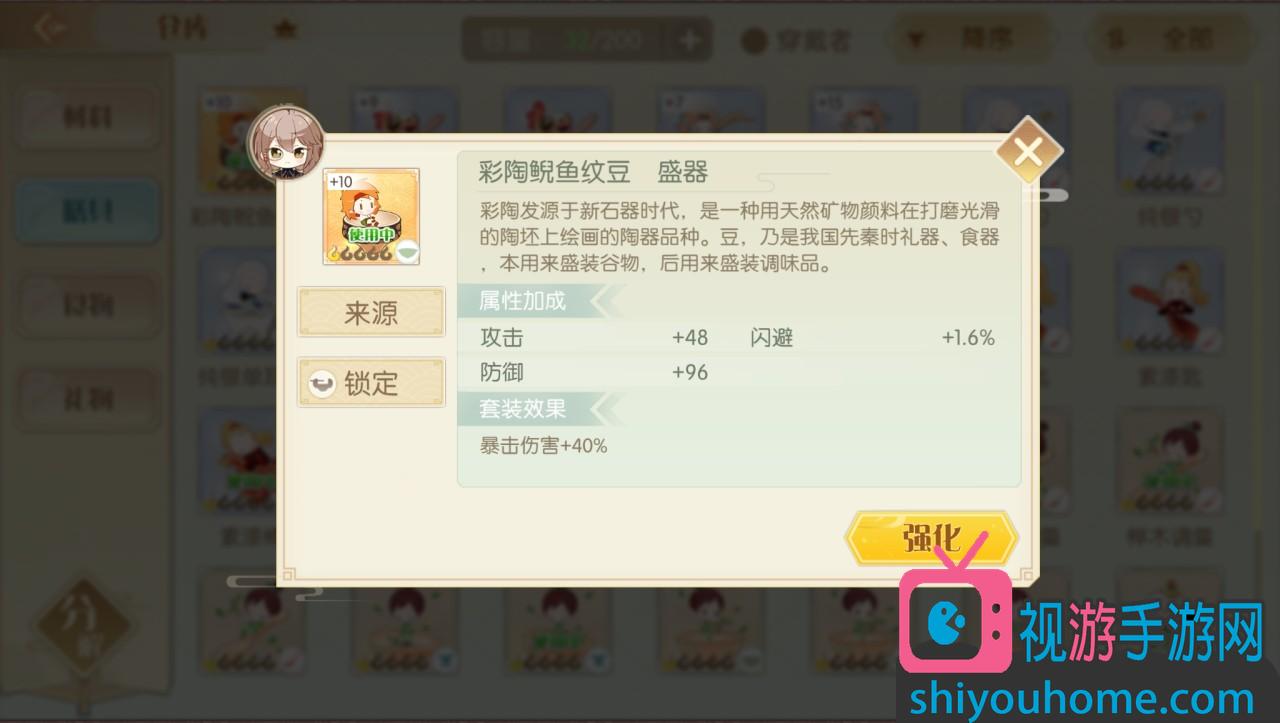Click the lock icon in 锁定 button

click(321, 384)
